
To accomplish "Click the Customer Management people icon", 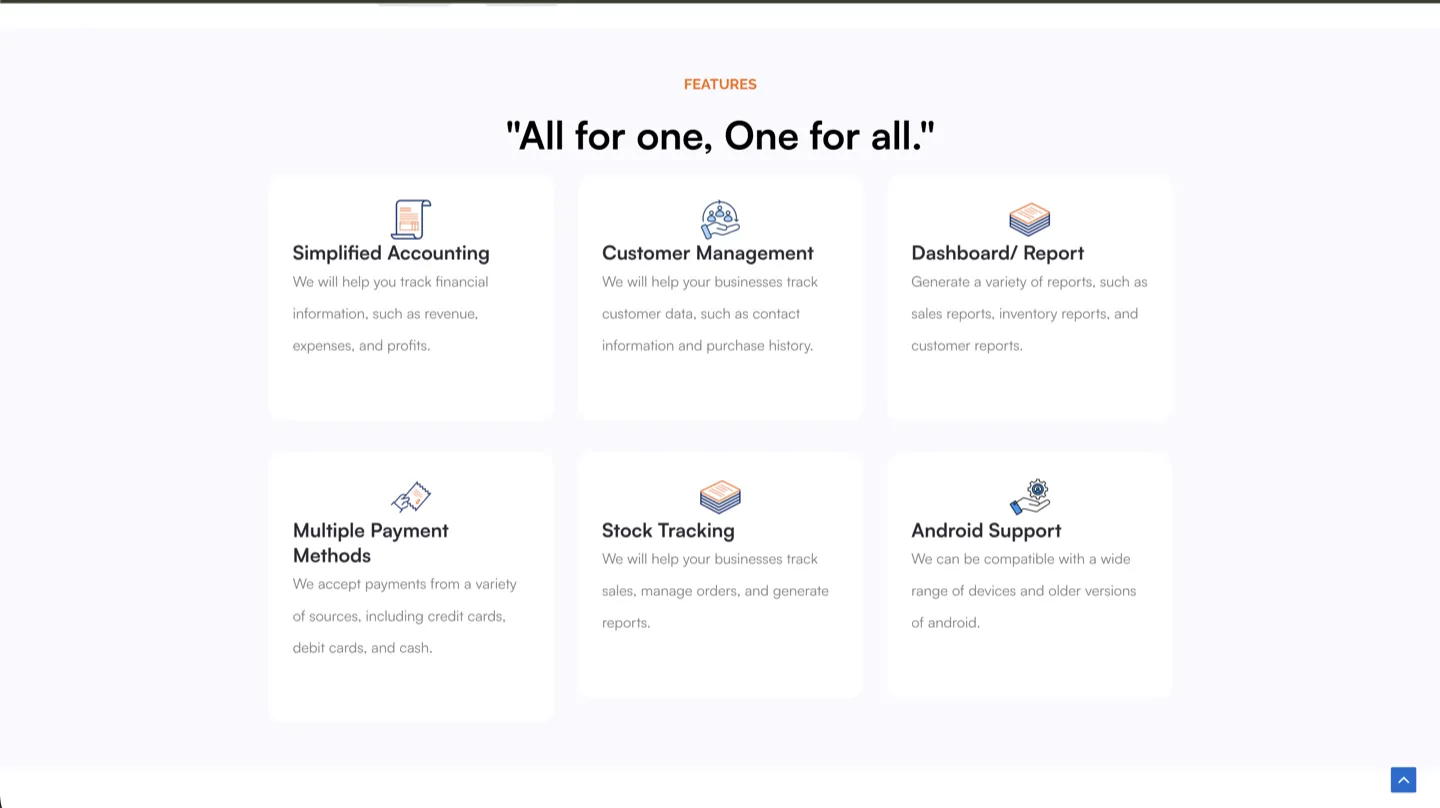I will click(720, 219).
